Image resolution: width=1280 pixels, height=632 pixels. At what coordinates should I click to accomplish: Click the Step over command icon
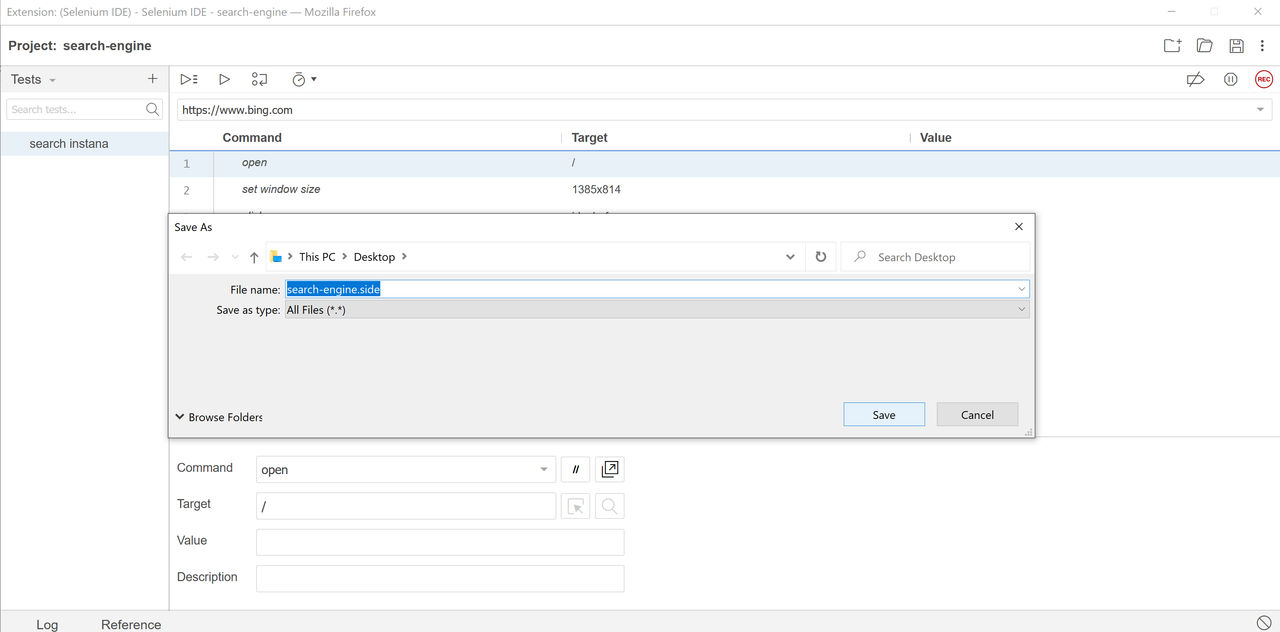click(259, 79)
